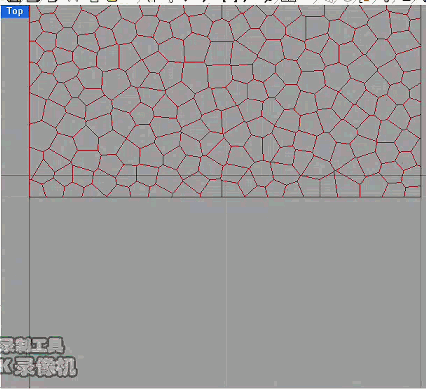Select the bottom-left corner cell of the Voronoi pattern
Viewport: 426px width, 389px height.
[x=36, y=190]
